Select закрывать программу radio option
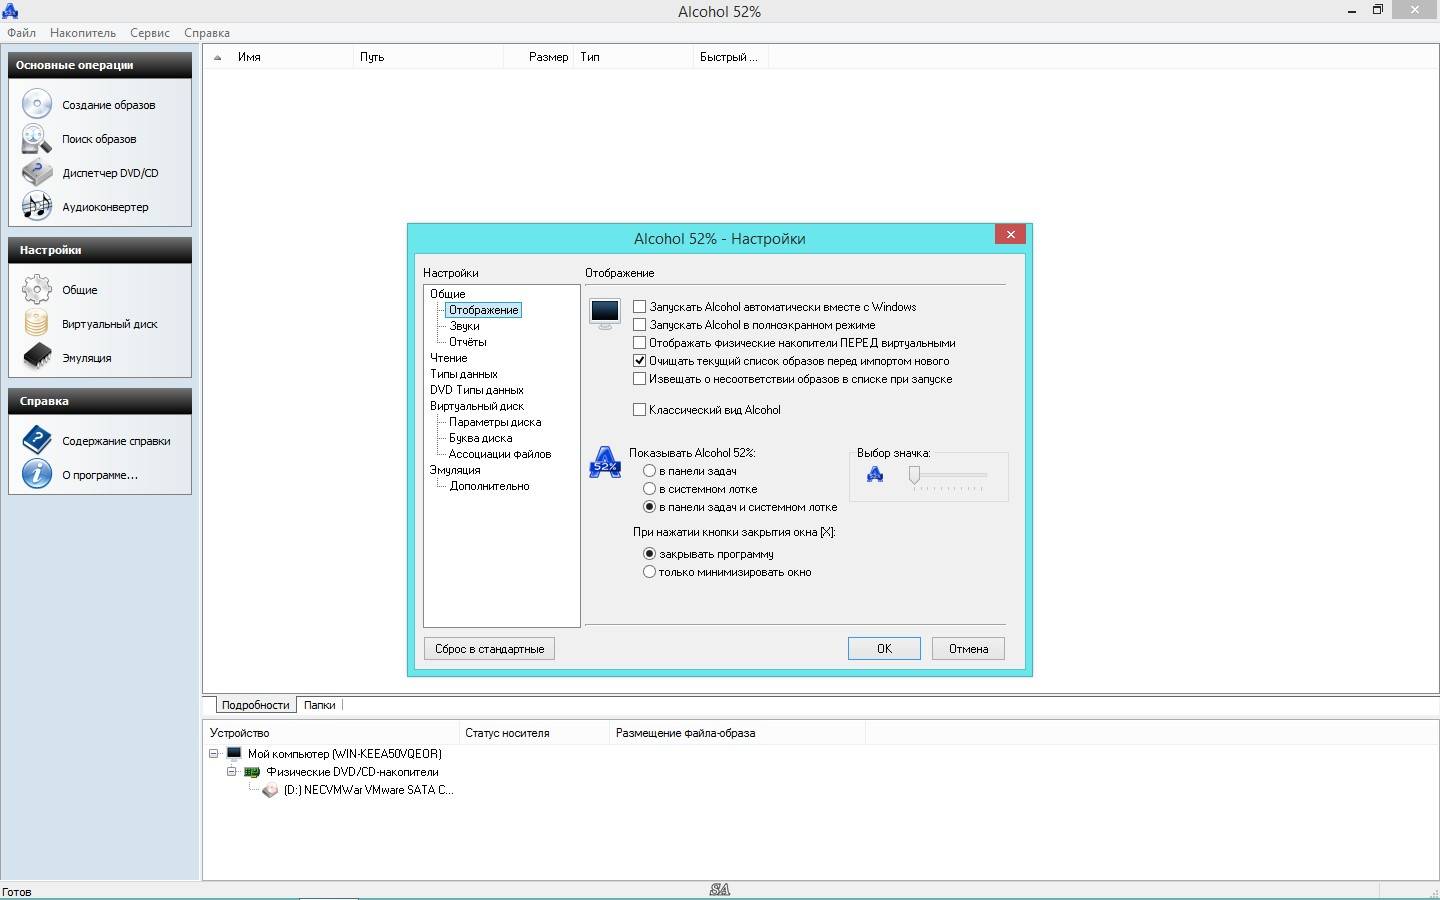 650,553
